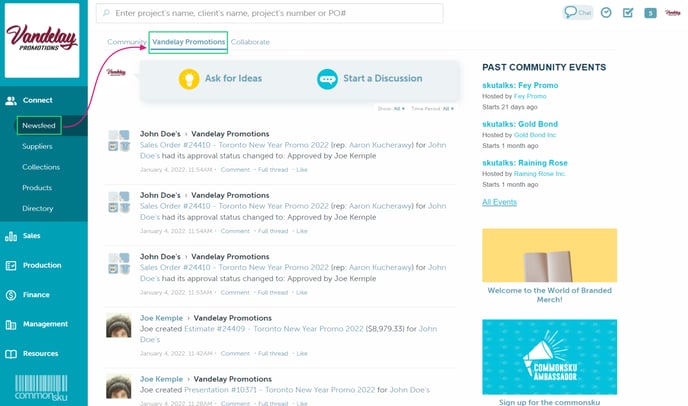Click the All Events link
Viewport: 688px width, 406px height.
(x=499, y=202)
